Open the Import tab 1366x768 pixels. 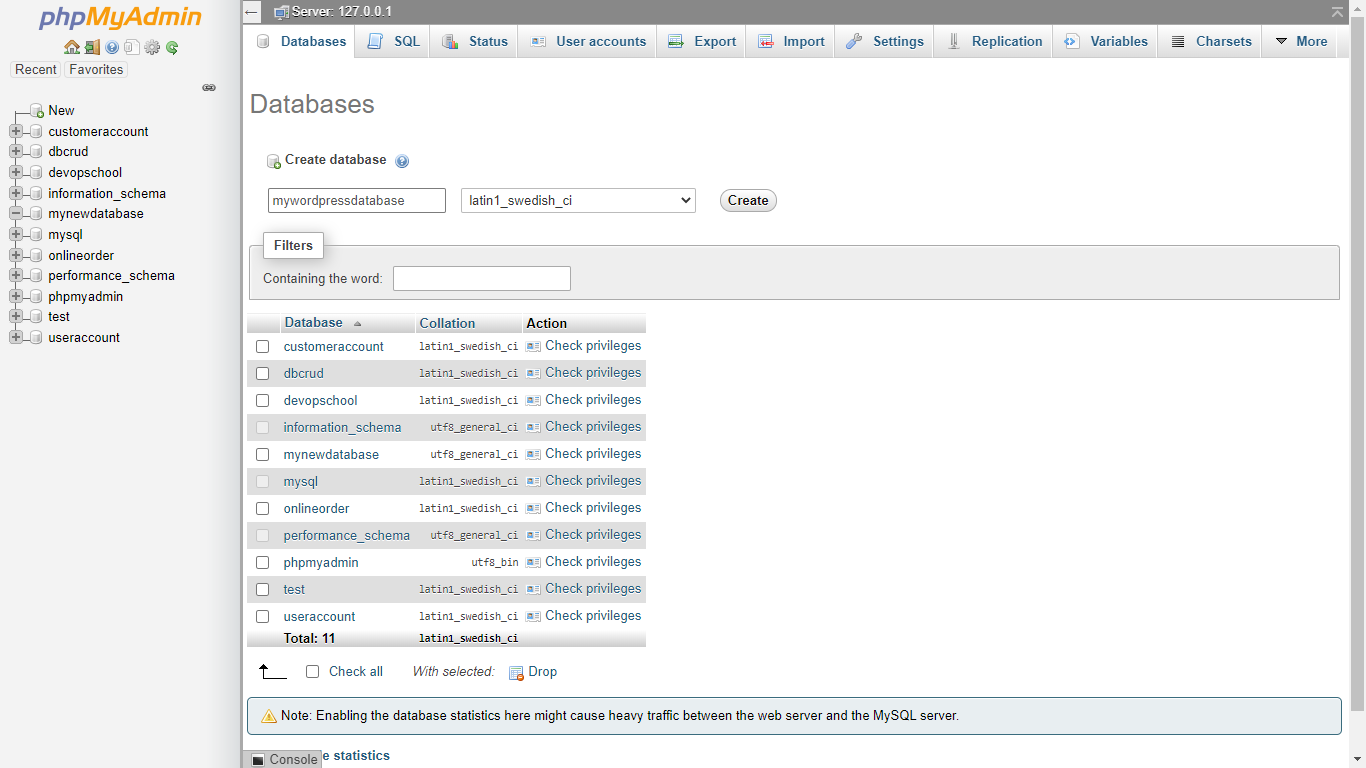tap(790, 42)
